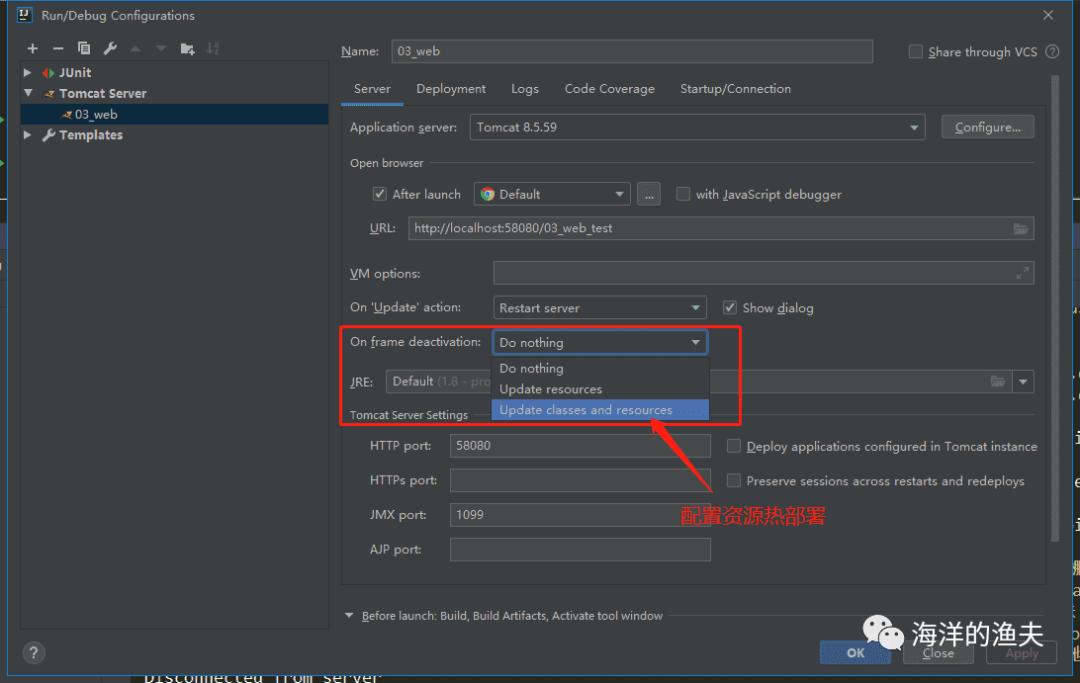The width and height of the screenshot is (1080, 683).
Task: Check Preserve sessions across restarts and redeploys
Action: 734,481
